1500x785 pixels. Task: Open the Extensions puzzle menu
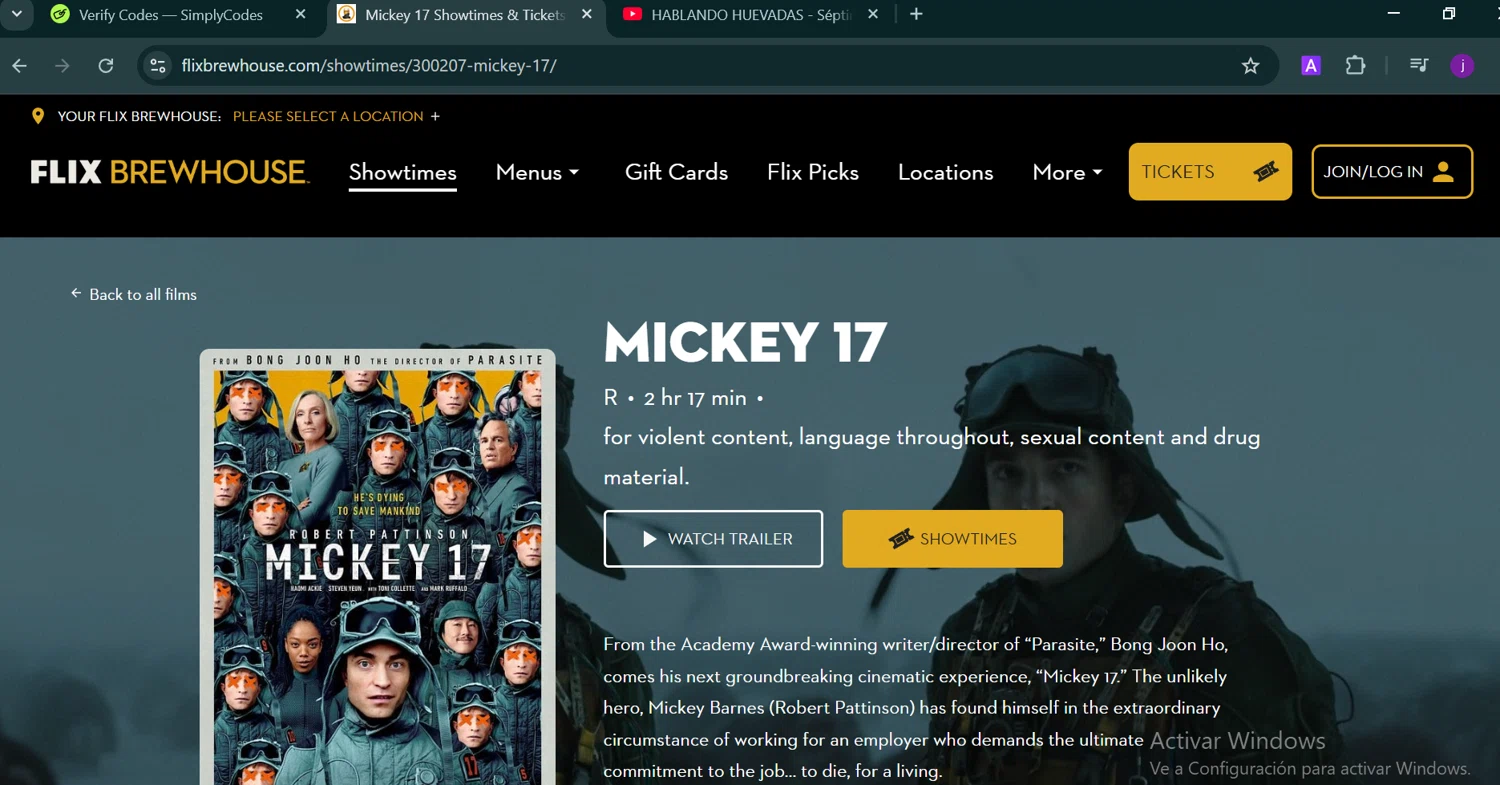1355,66
